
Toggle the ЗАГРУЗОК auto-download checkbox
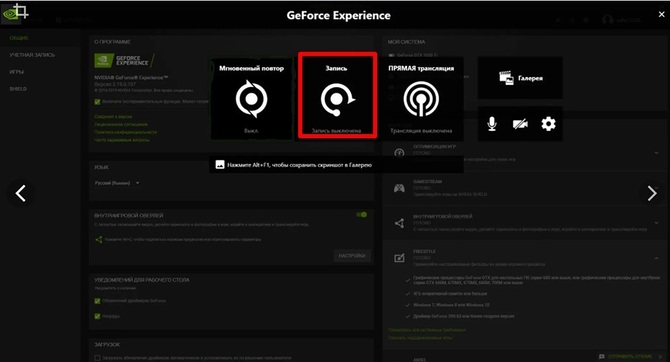tap(97, 358)
